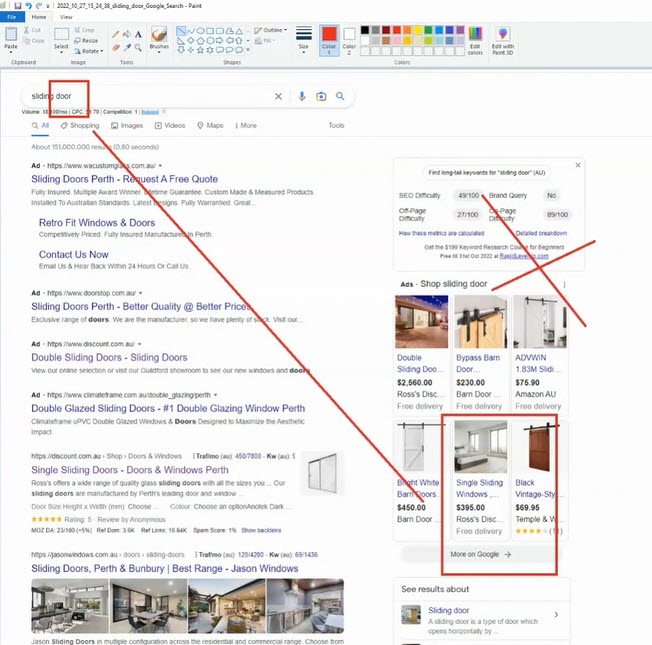Click the Copy command

(x=34, y=41)
